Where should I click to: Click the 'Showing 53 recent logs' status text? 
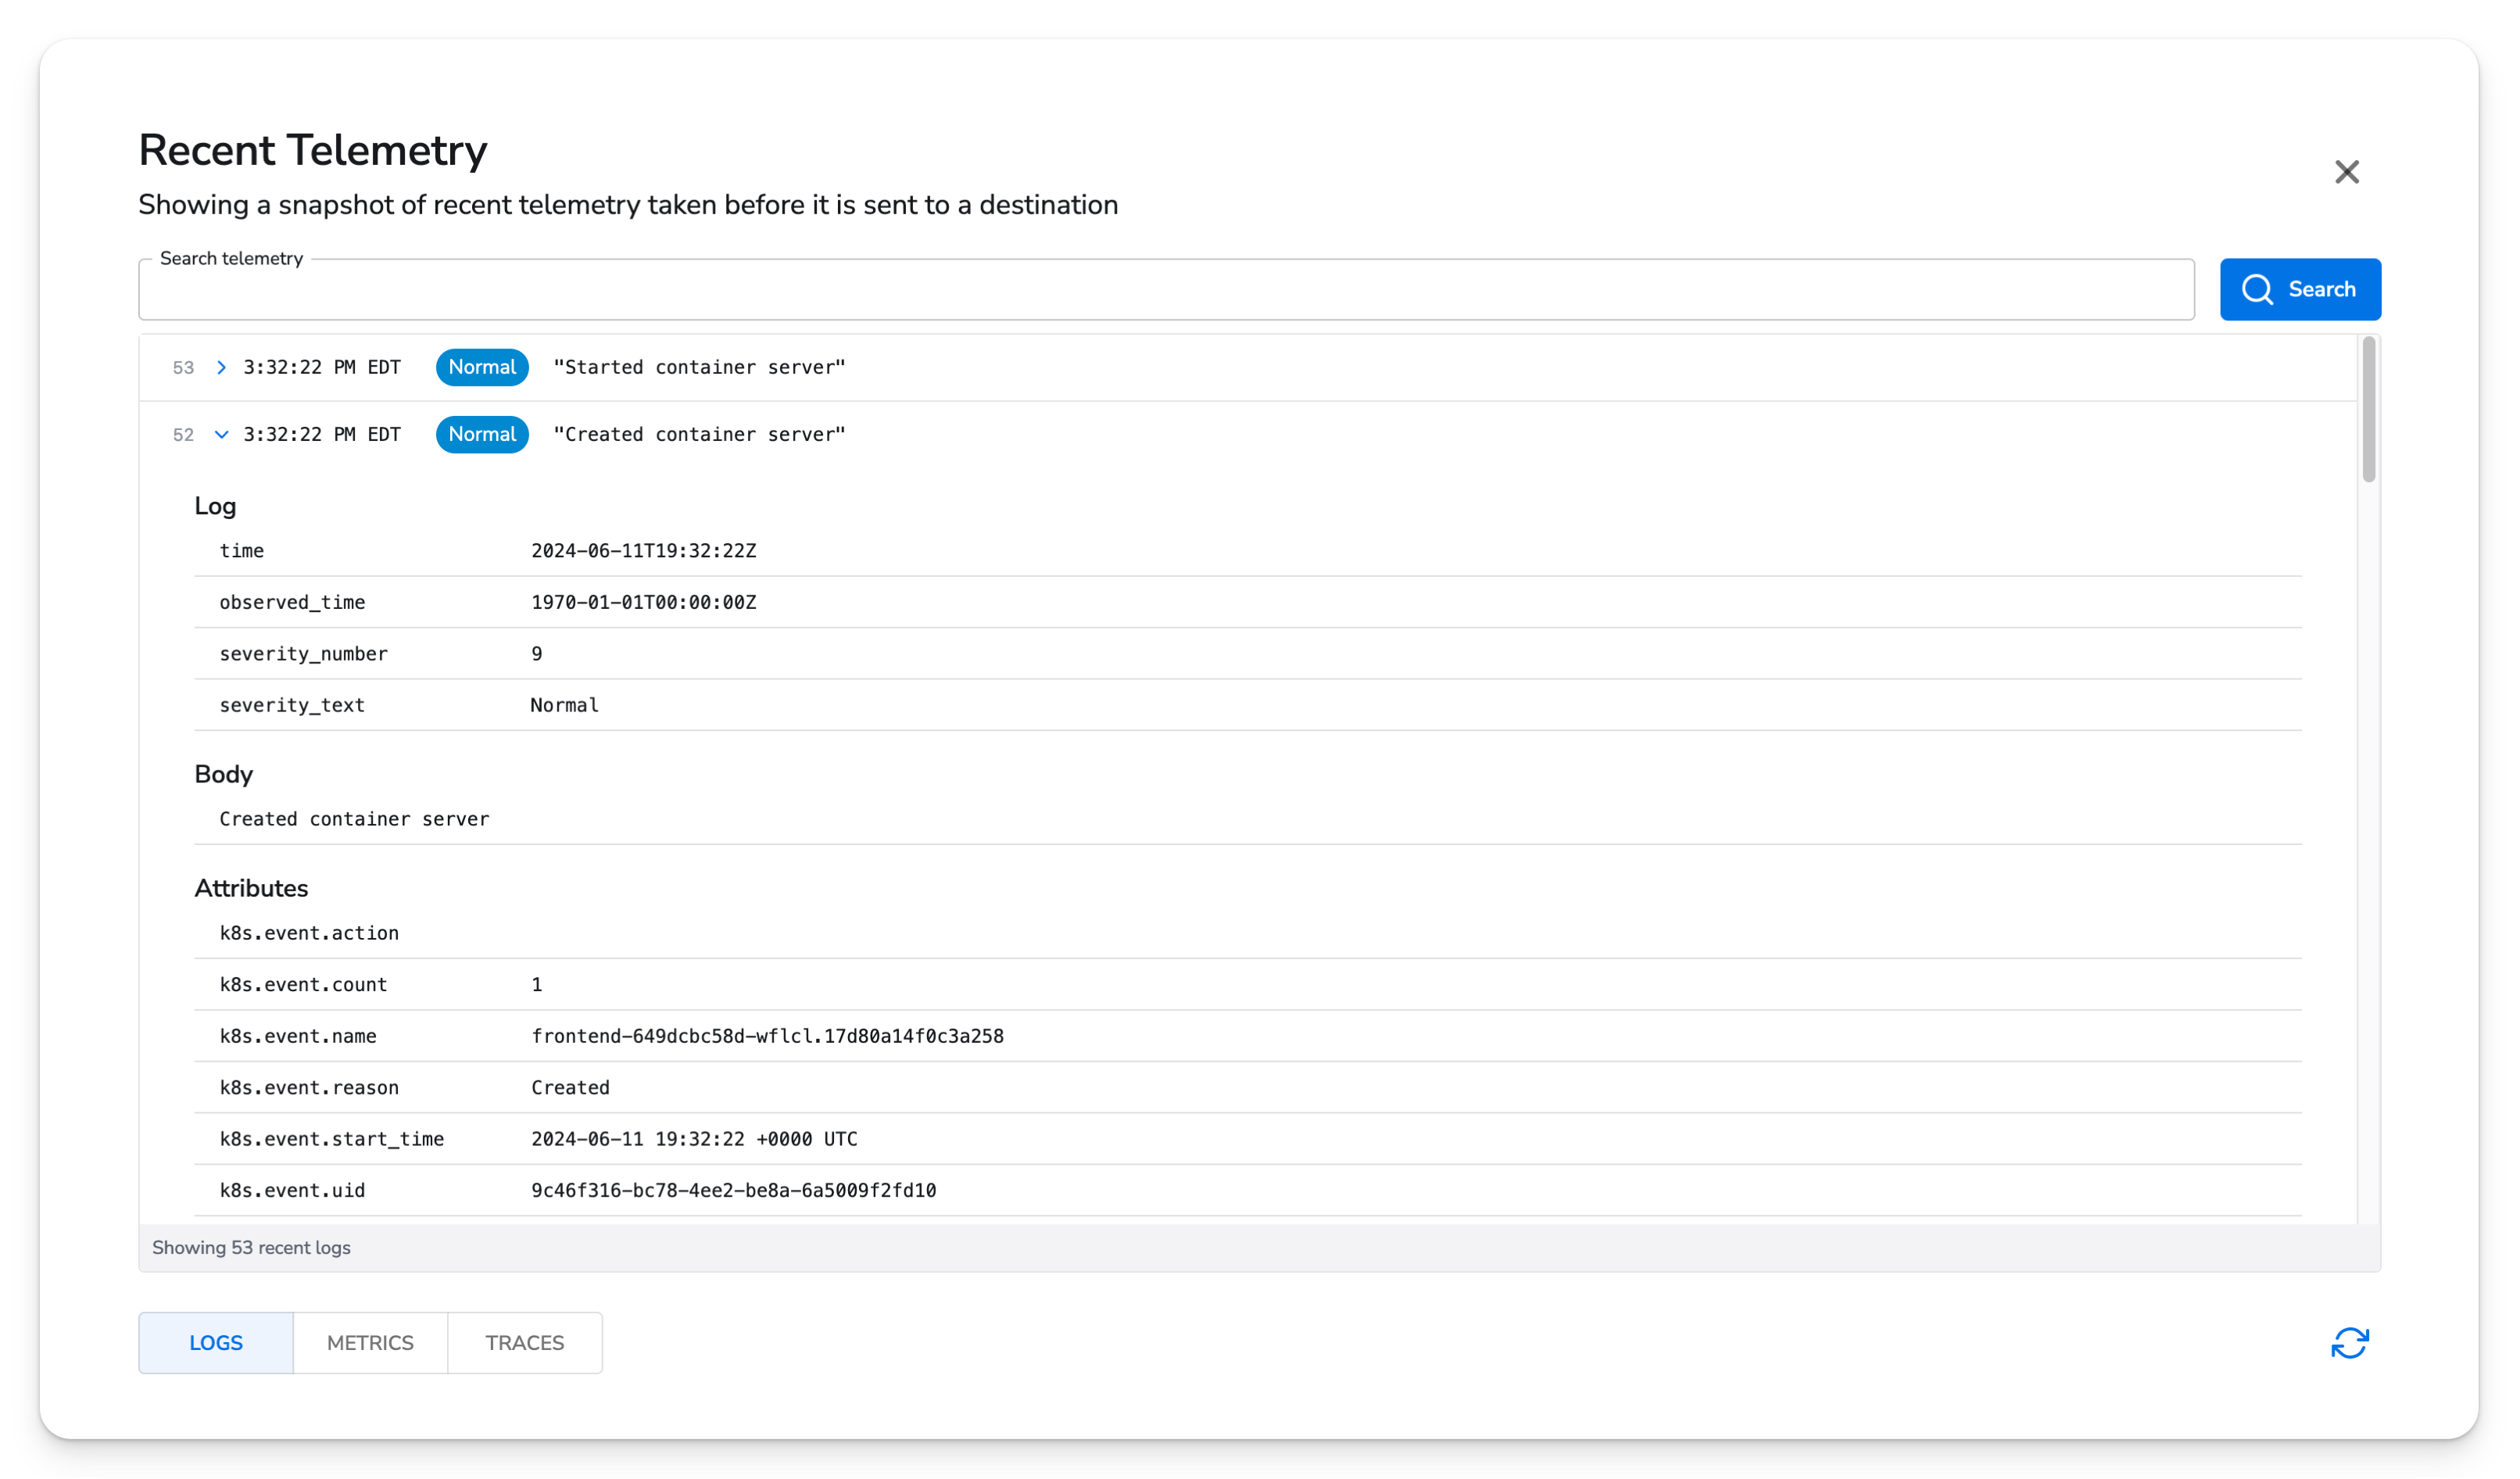[x=251, y=1247]
